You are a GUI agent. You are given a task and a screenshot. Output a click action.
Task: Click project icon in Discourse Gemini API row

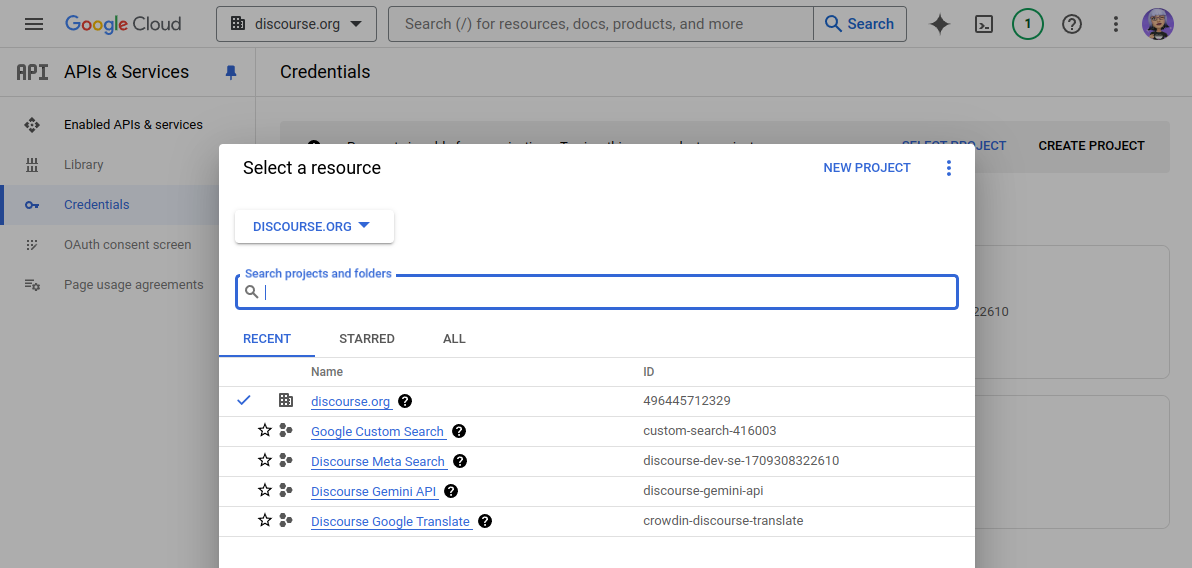coord(286,490)
